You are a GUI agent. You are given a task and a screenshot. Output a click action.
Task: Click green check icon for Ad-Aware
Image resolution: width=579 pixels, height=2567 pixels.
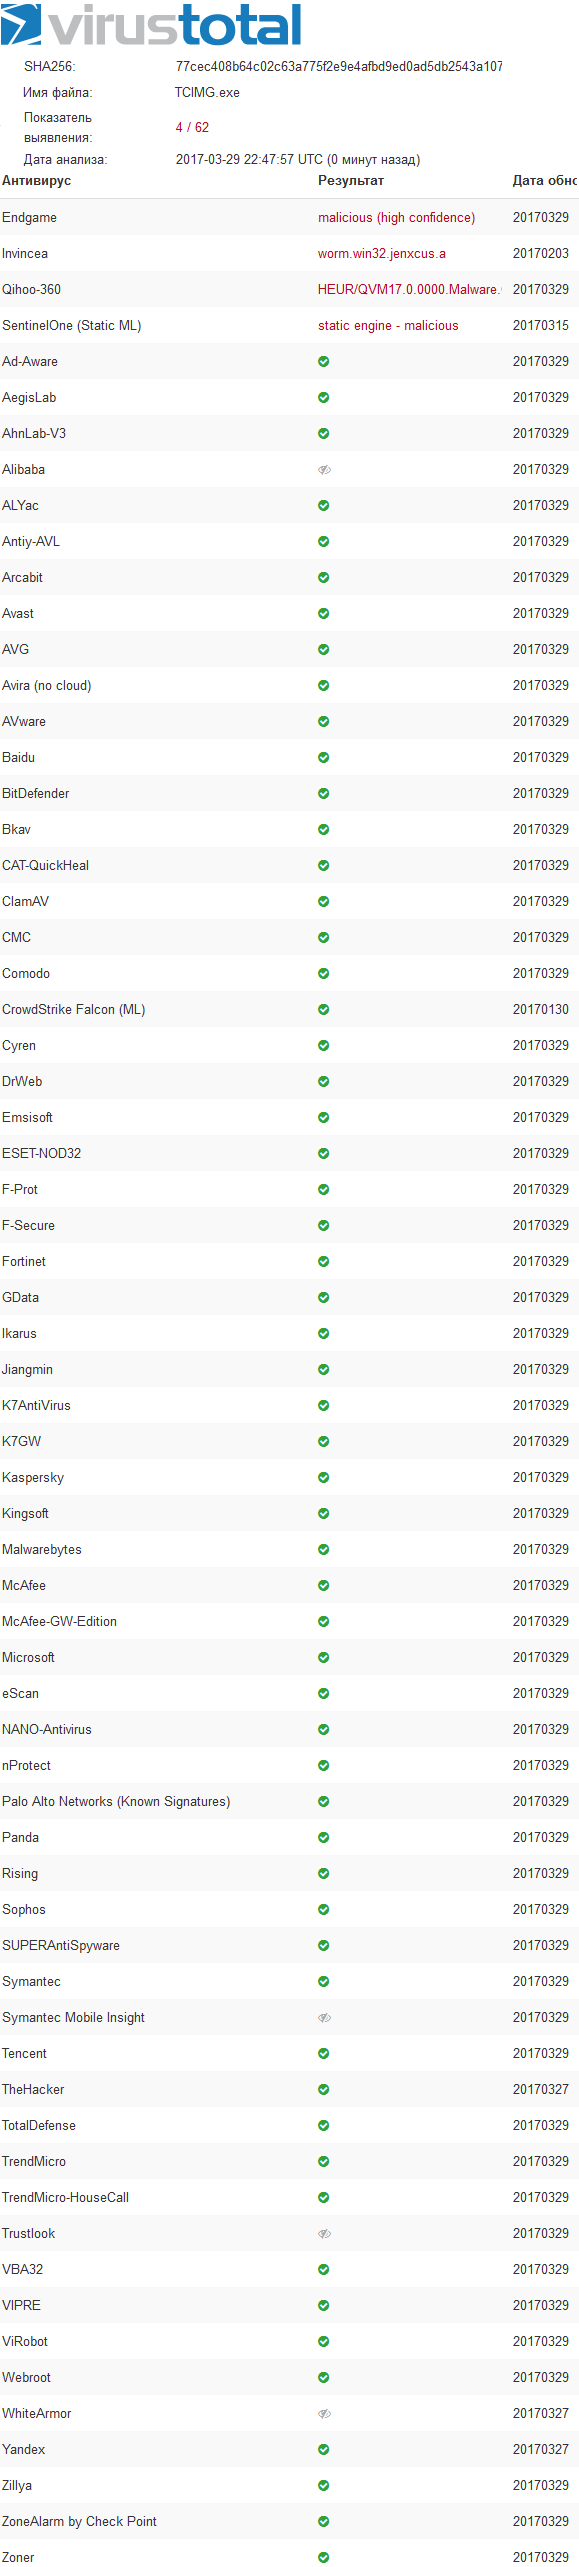pyautogui.click(x=324, y=362)
